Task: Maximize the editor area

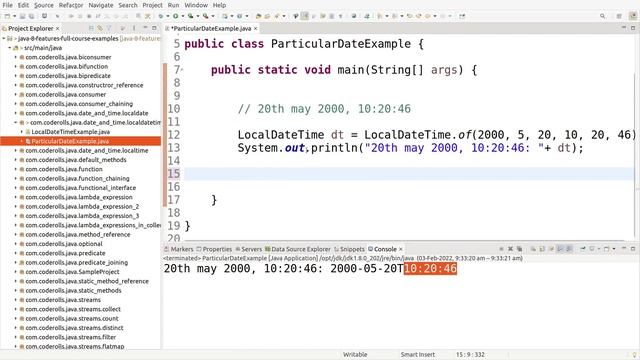Action: click(633, 28)
